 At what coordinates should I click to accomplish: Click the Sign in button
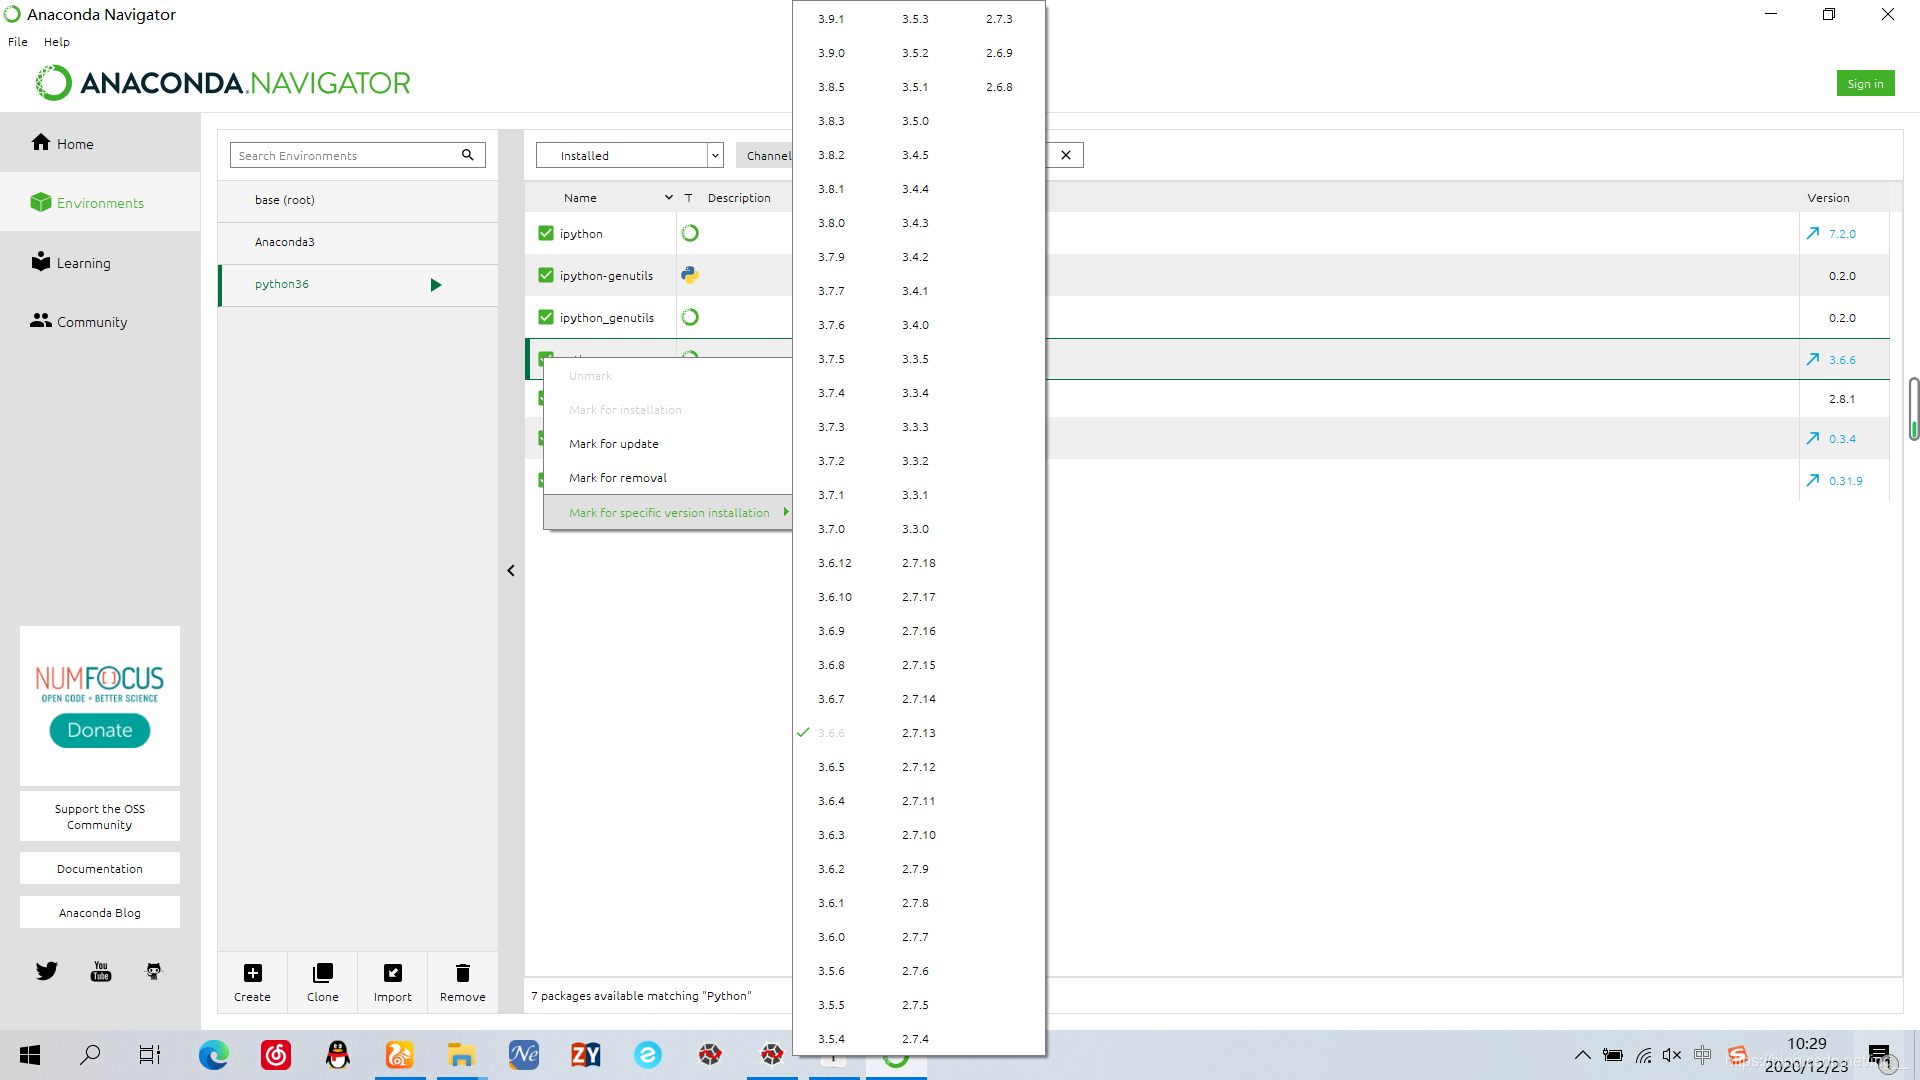1865,84
